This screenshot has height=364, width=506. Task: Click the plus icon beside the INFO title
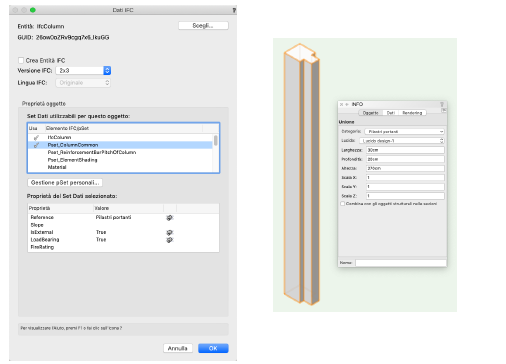[x=347, y=104]
